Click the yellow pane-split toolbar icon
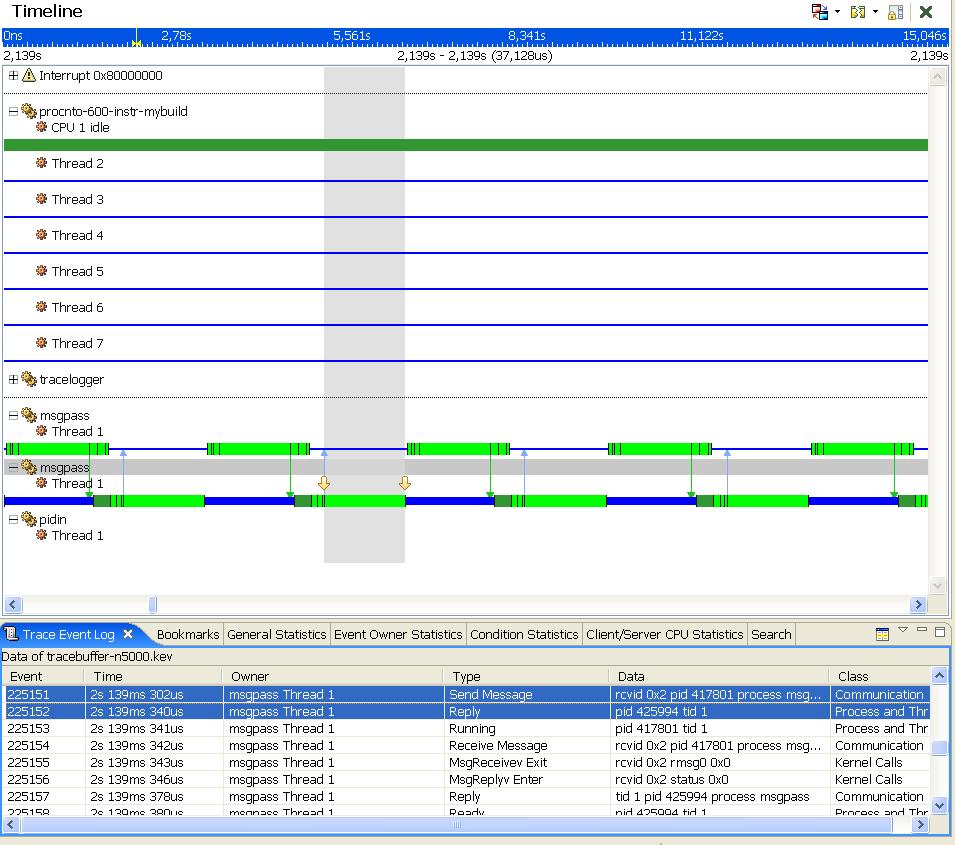The height and width of the screenshot is (845, 955). click(858, 12)
